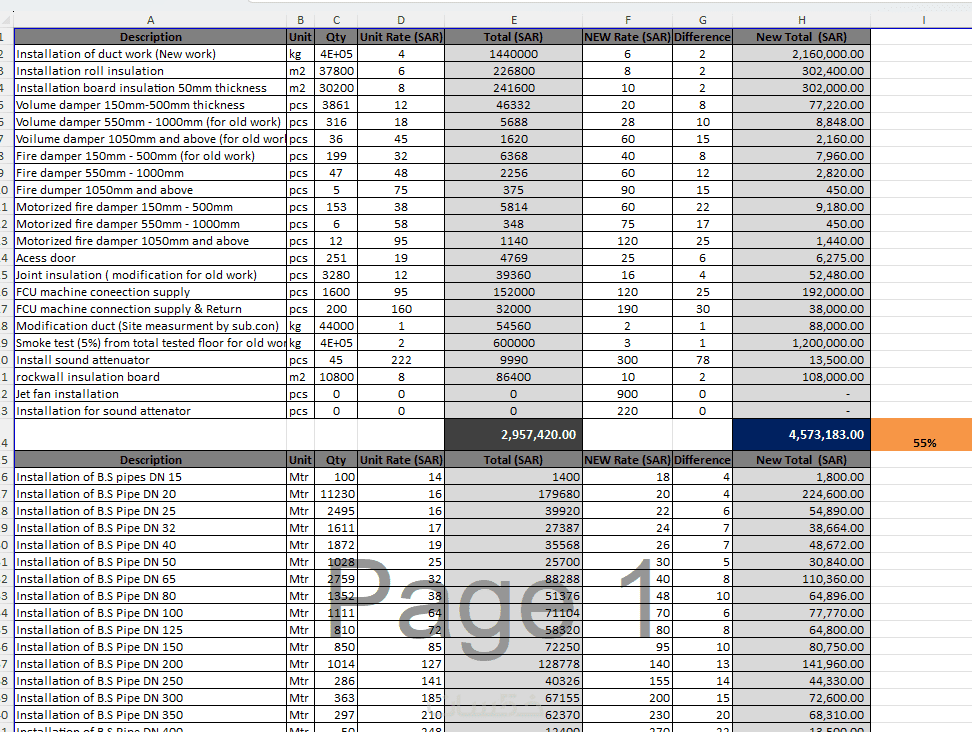Click new total '2,160,000.00'
The width and height of the screenshot is (972, 732).
[802, 54]
